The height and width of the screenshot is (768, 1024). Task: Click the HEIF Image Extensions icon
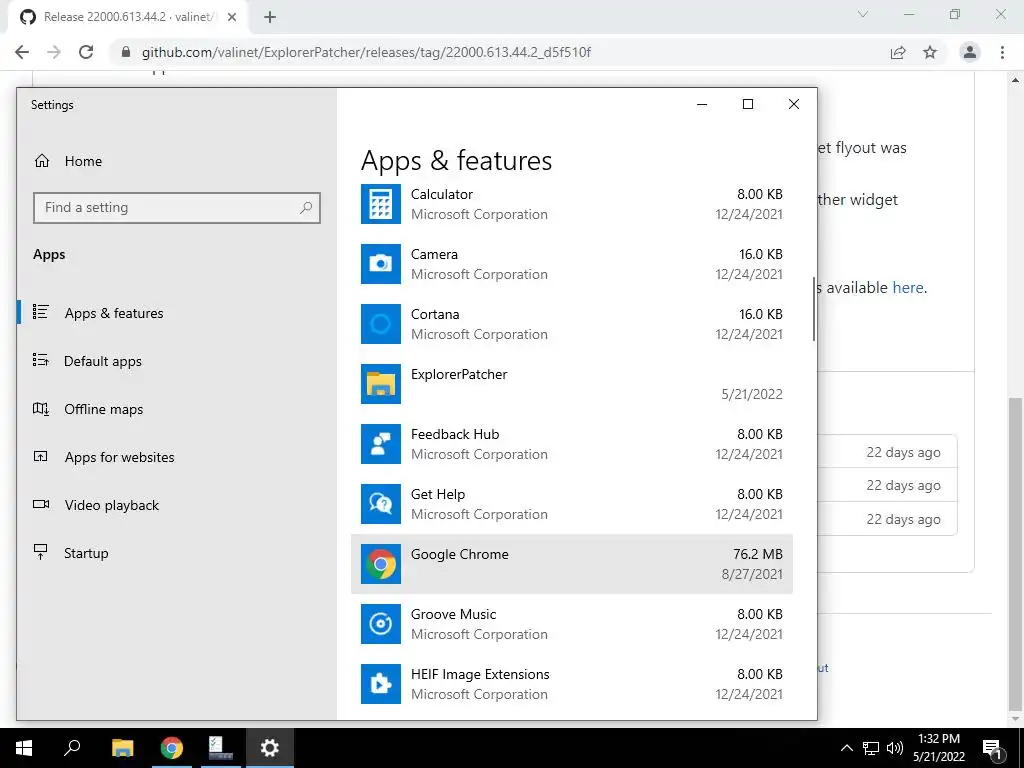[x=381, y=684]
